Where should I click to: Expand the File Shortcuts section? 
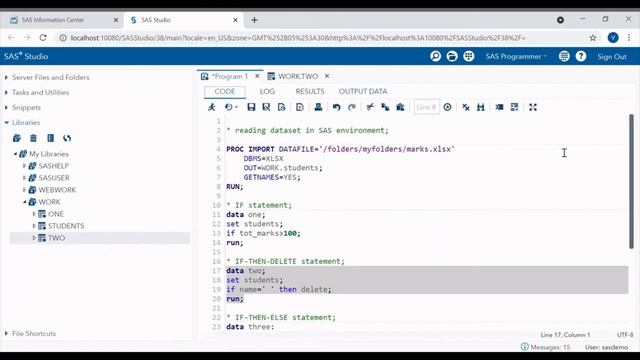coord(6,333)
